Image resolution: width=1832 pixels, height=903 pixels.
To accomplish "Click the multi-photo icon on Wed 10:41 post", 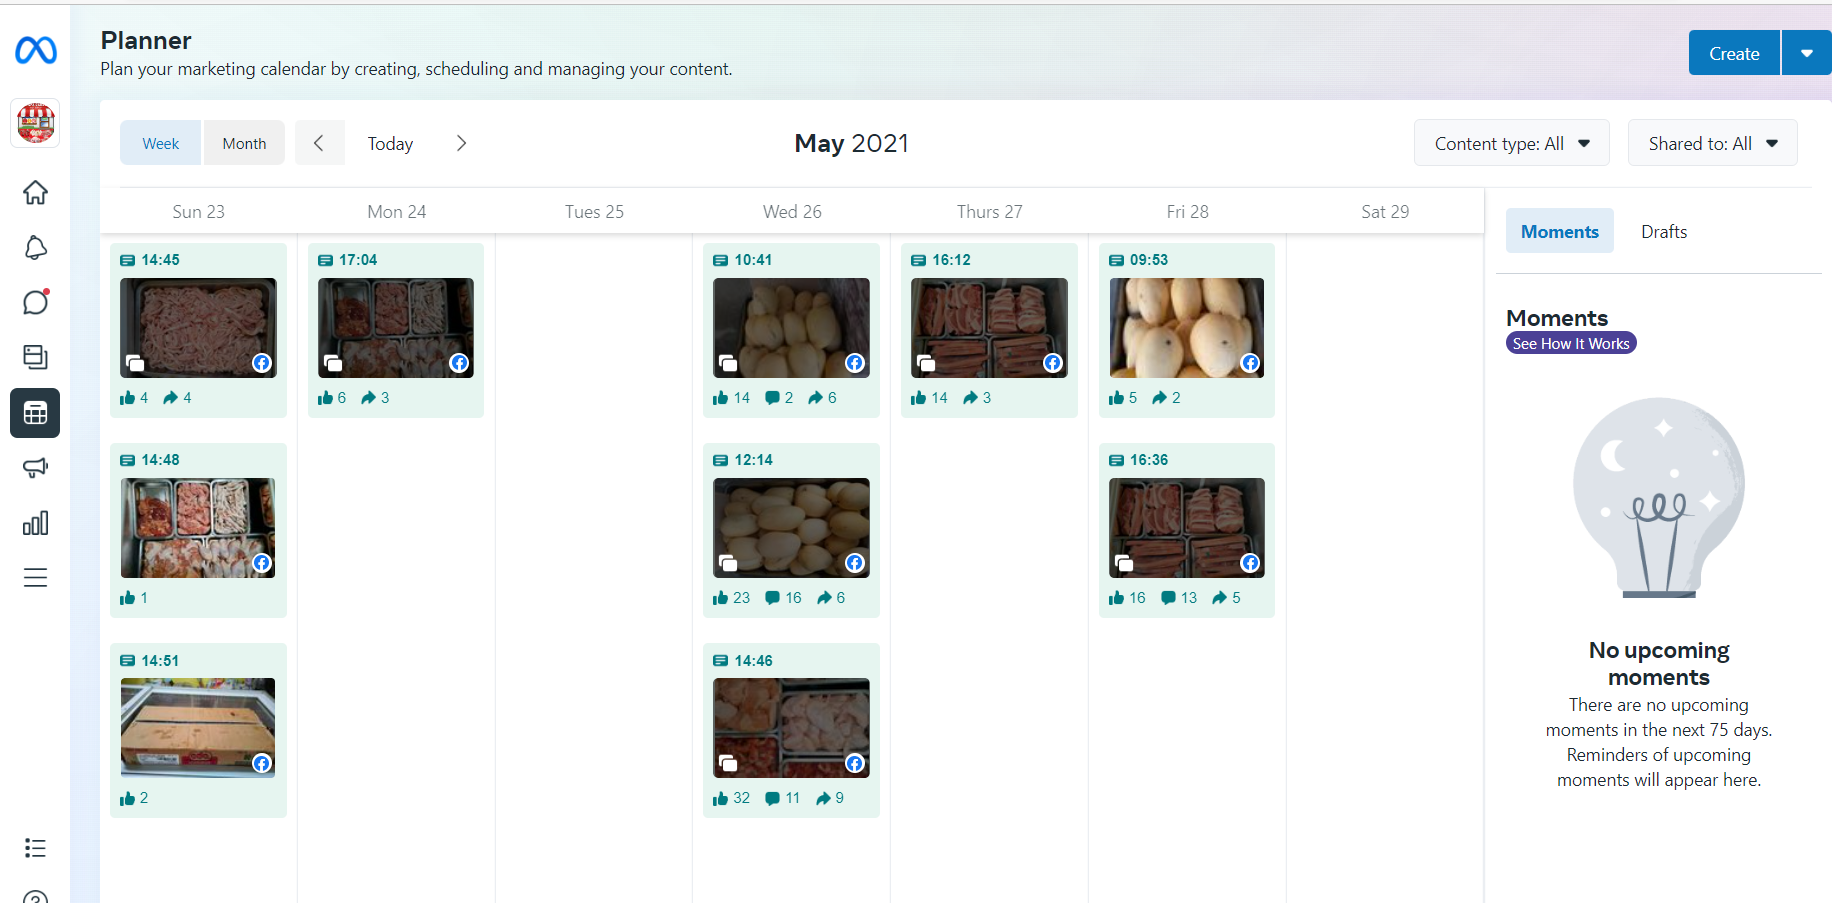I will click(x=728, y=363).
